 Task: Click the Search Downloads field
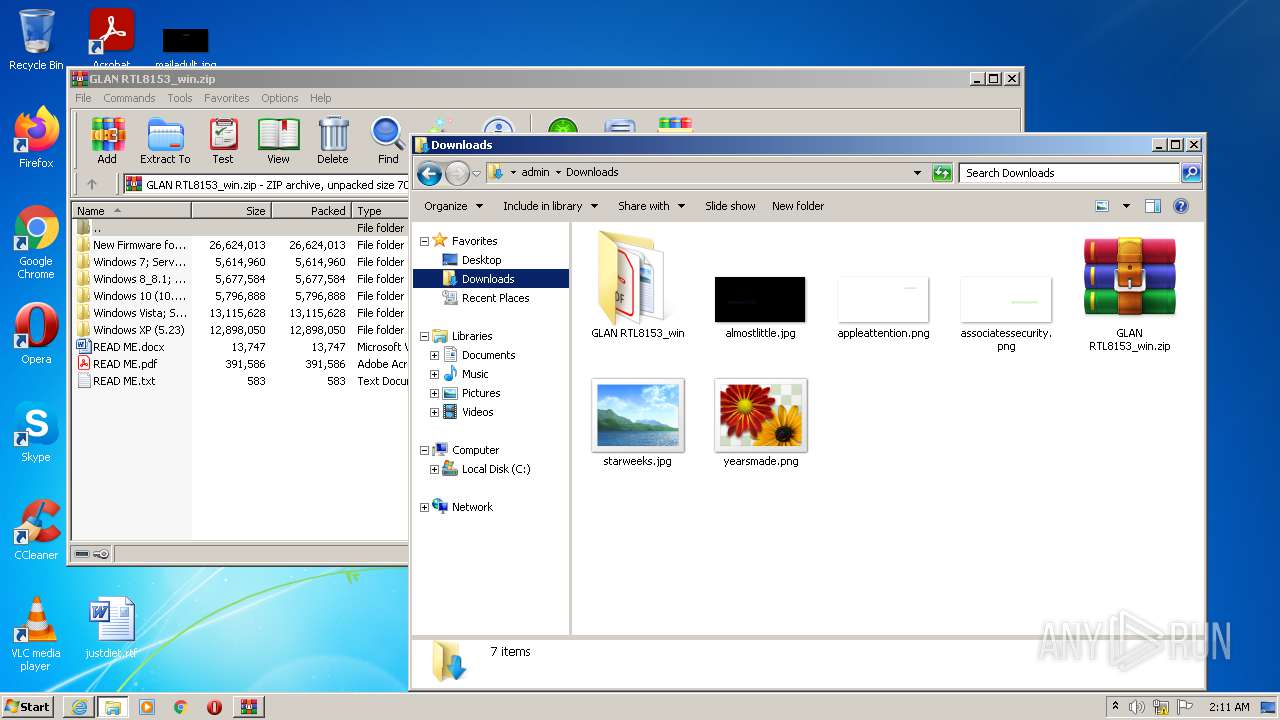pos(1069,173)
